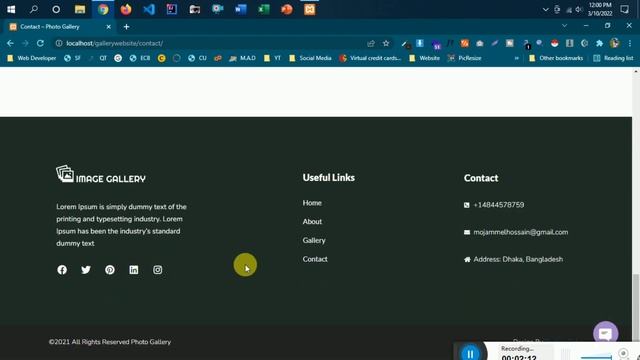Open the Chrome extensions puzzle icon
This screenshot has width=640, height=360.
(599, 43)
